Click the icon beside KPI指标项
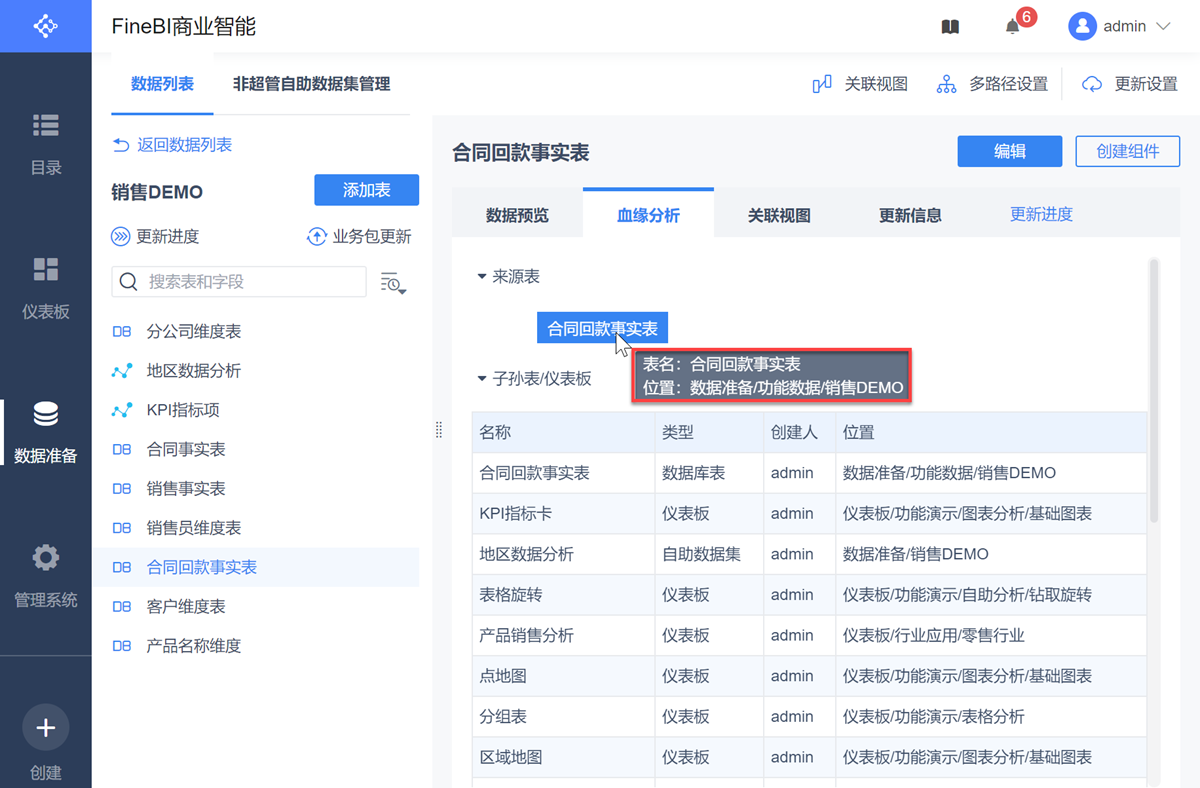The width and height of the screenshot is (1200, 788). click(x=122, y=410)
